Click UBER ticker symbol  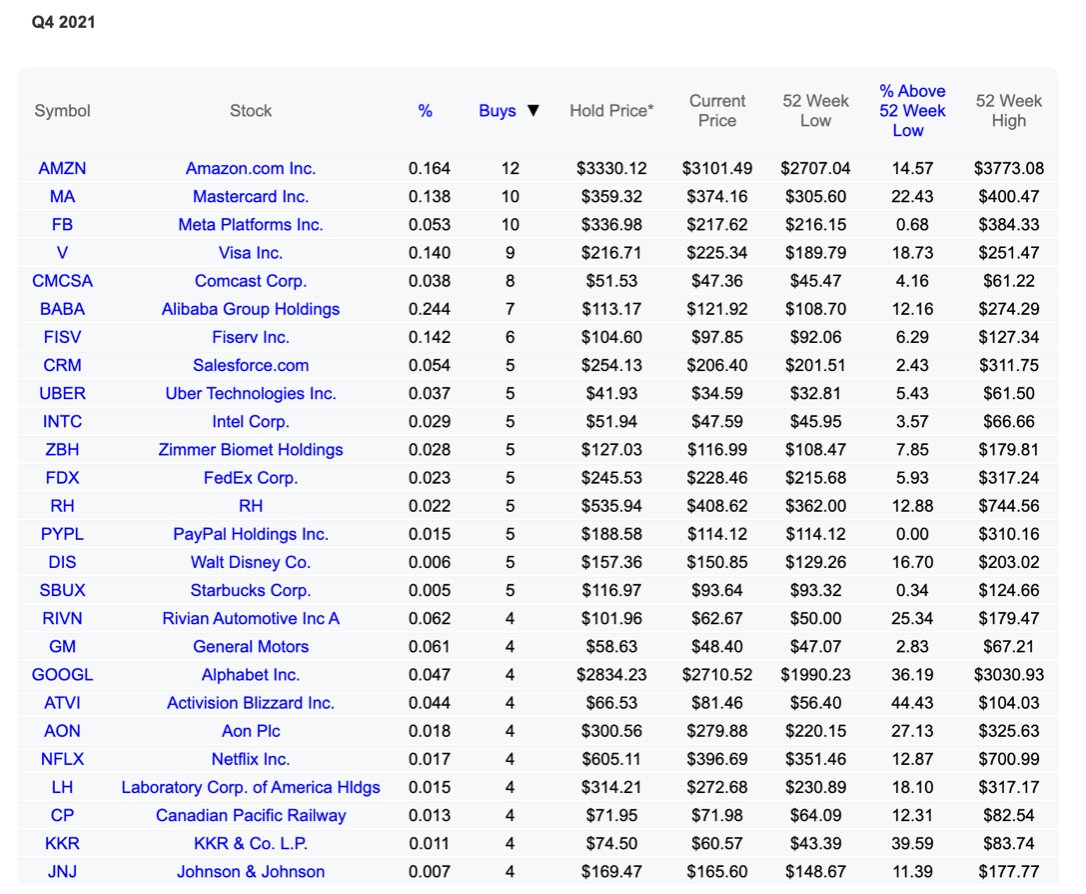pyautogui.click(x=62, y=393)
